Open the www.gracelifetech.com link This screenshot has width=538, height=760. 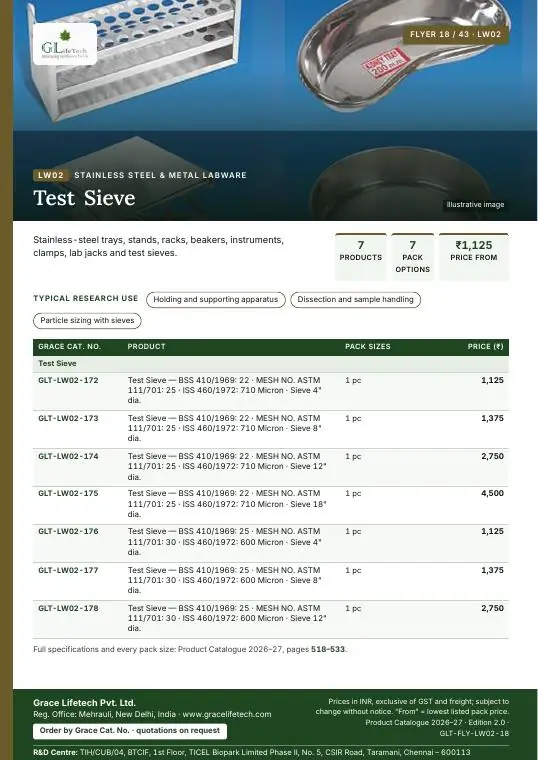[227, 714]
